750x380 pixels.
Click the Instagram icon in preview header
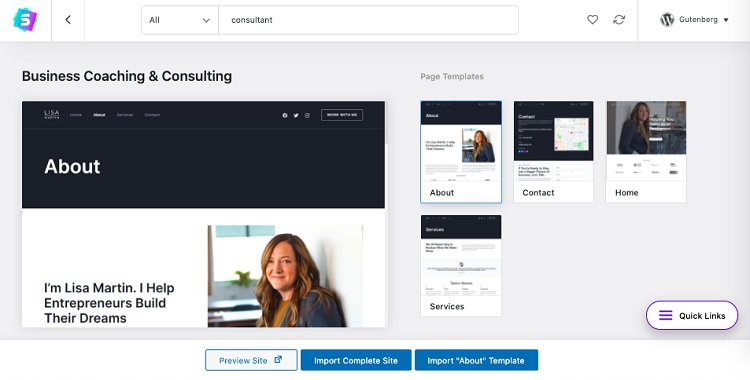tap(307, 115)
